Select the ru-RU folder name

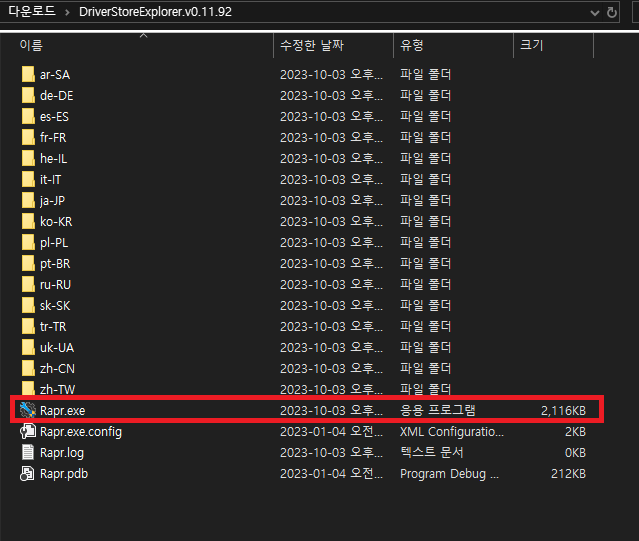(55, 285)
